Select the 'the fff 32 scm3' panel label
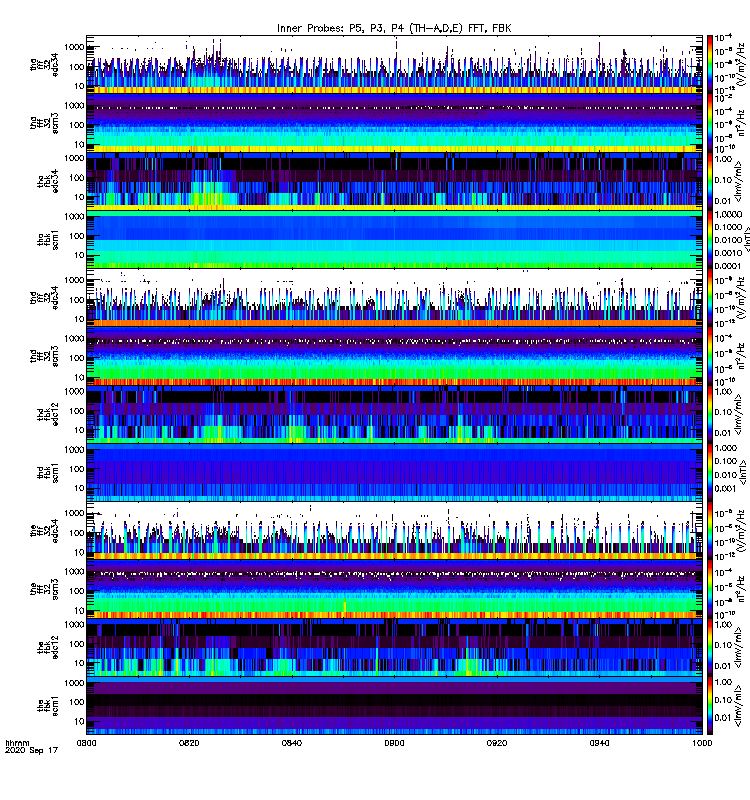750x800 pixels. [44, 590]
